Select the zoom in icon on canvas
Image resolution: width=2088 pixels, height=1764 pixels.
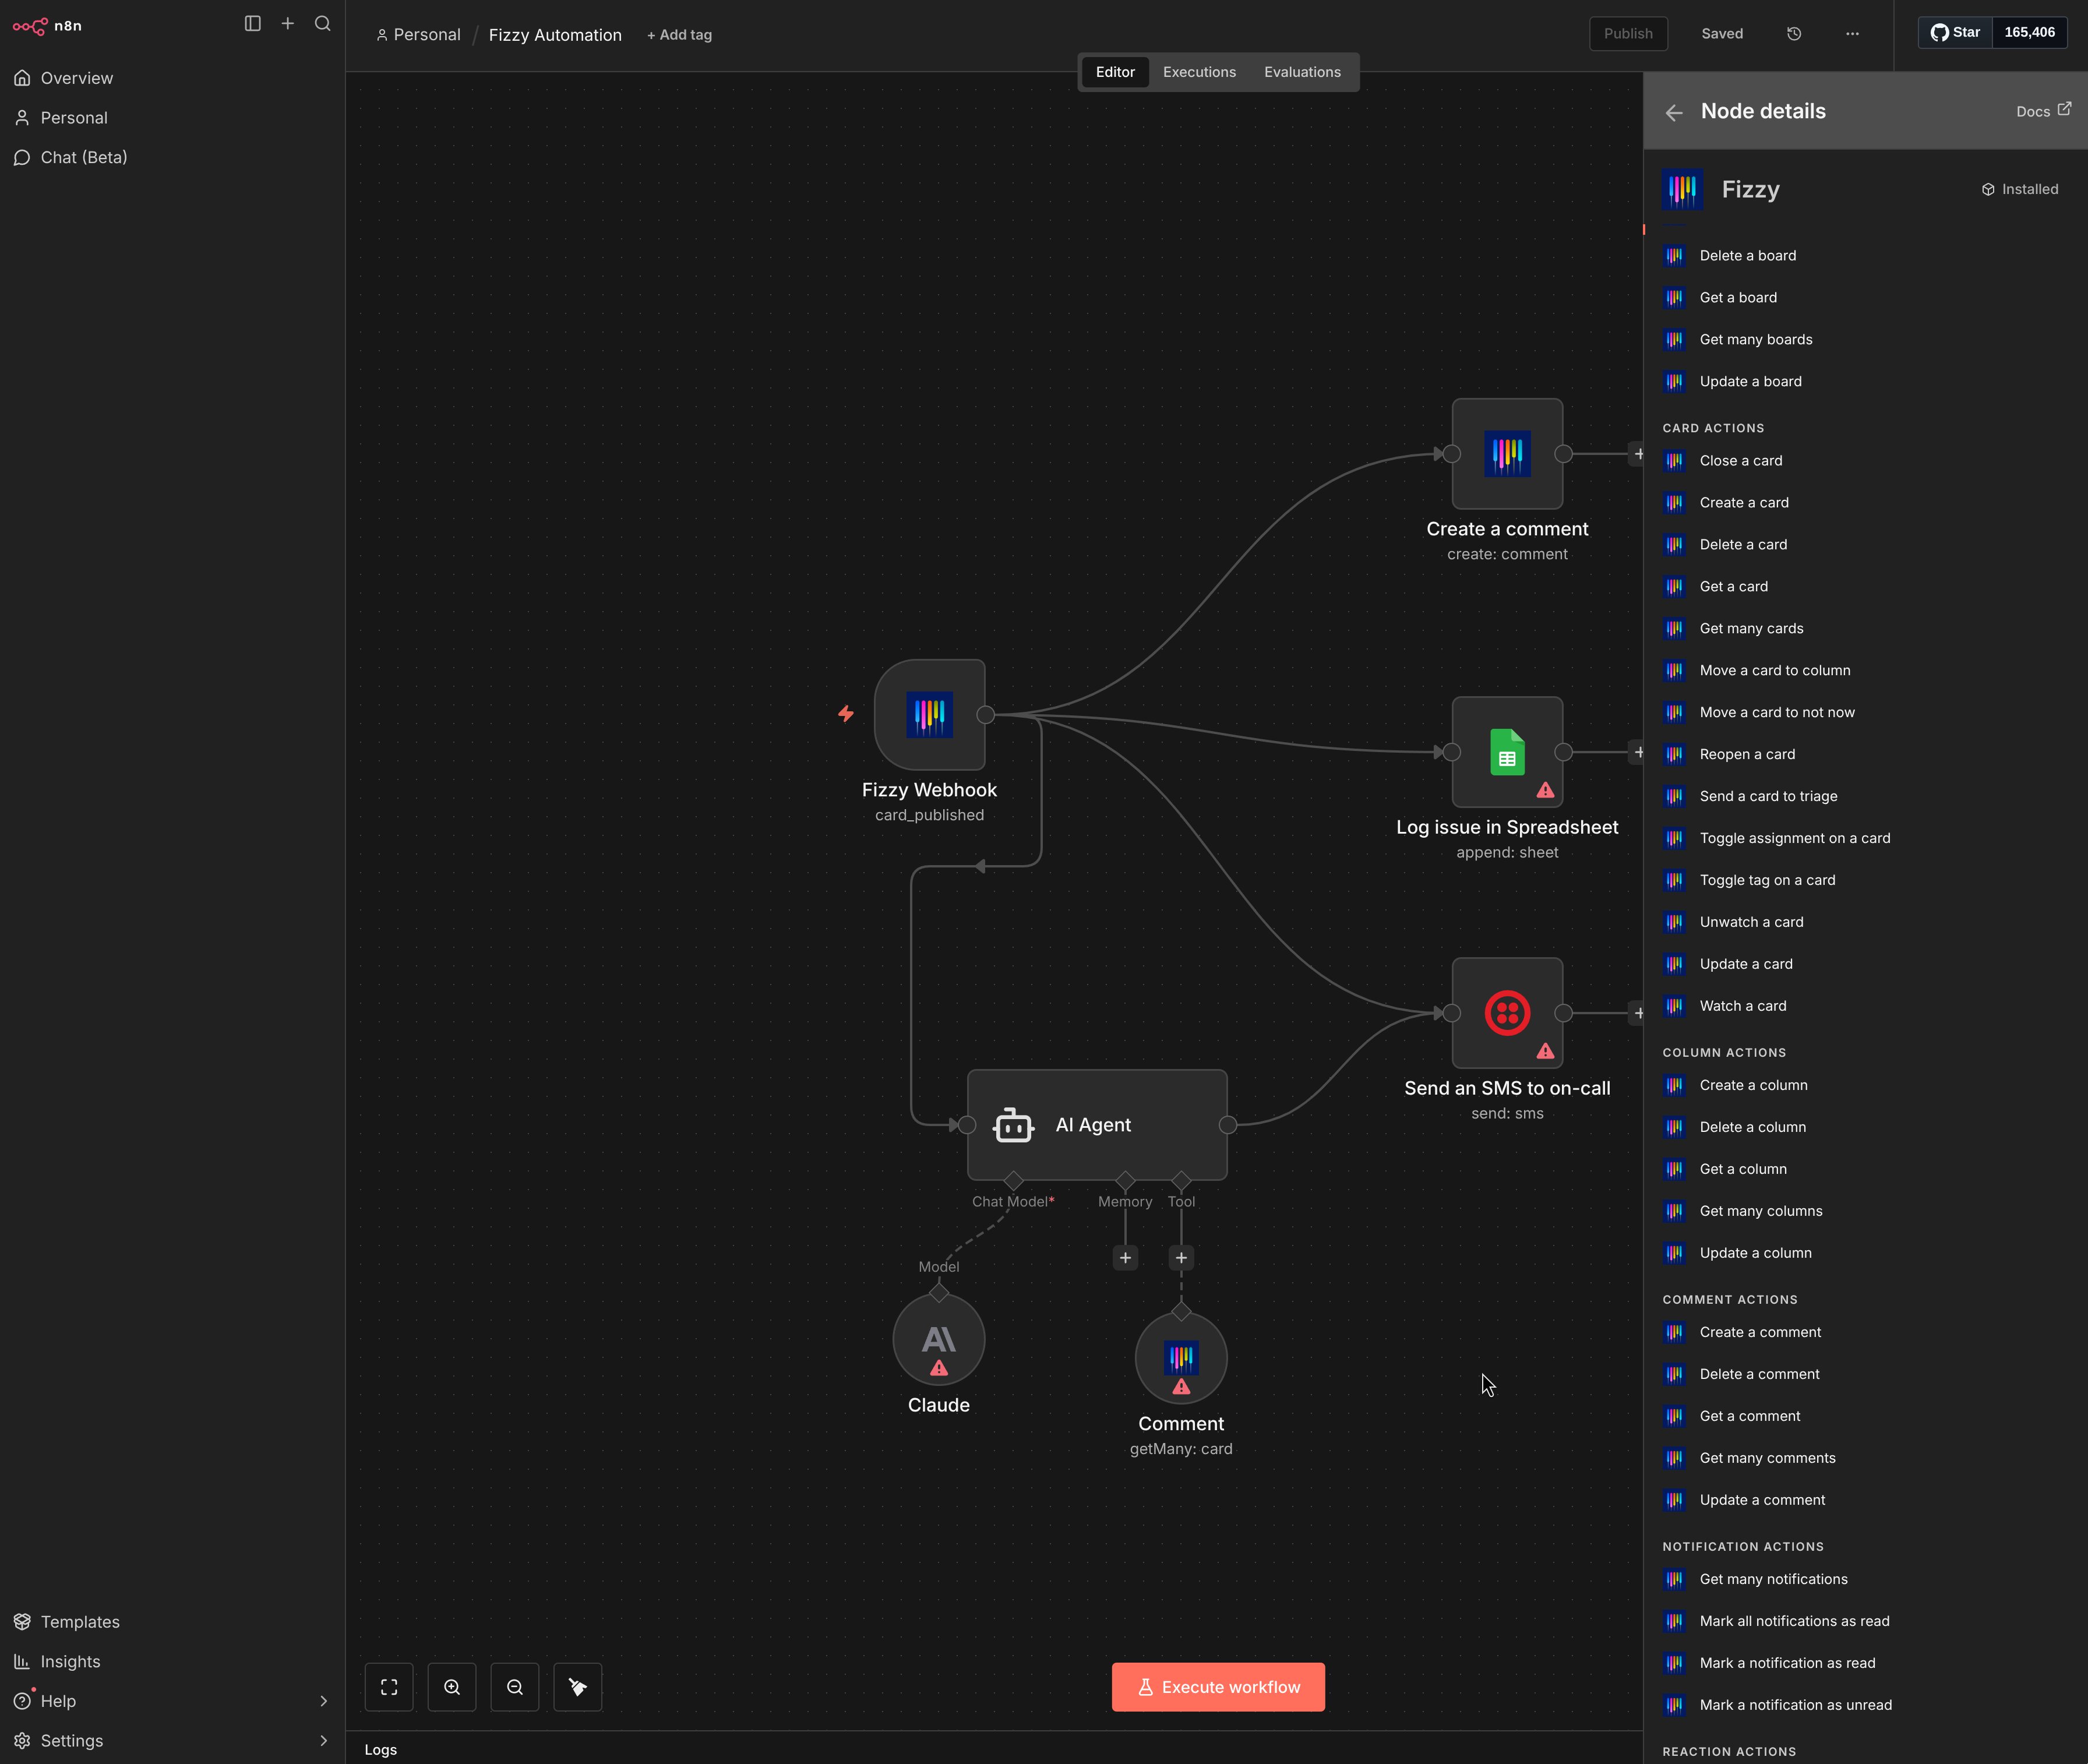[452, 1686]
